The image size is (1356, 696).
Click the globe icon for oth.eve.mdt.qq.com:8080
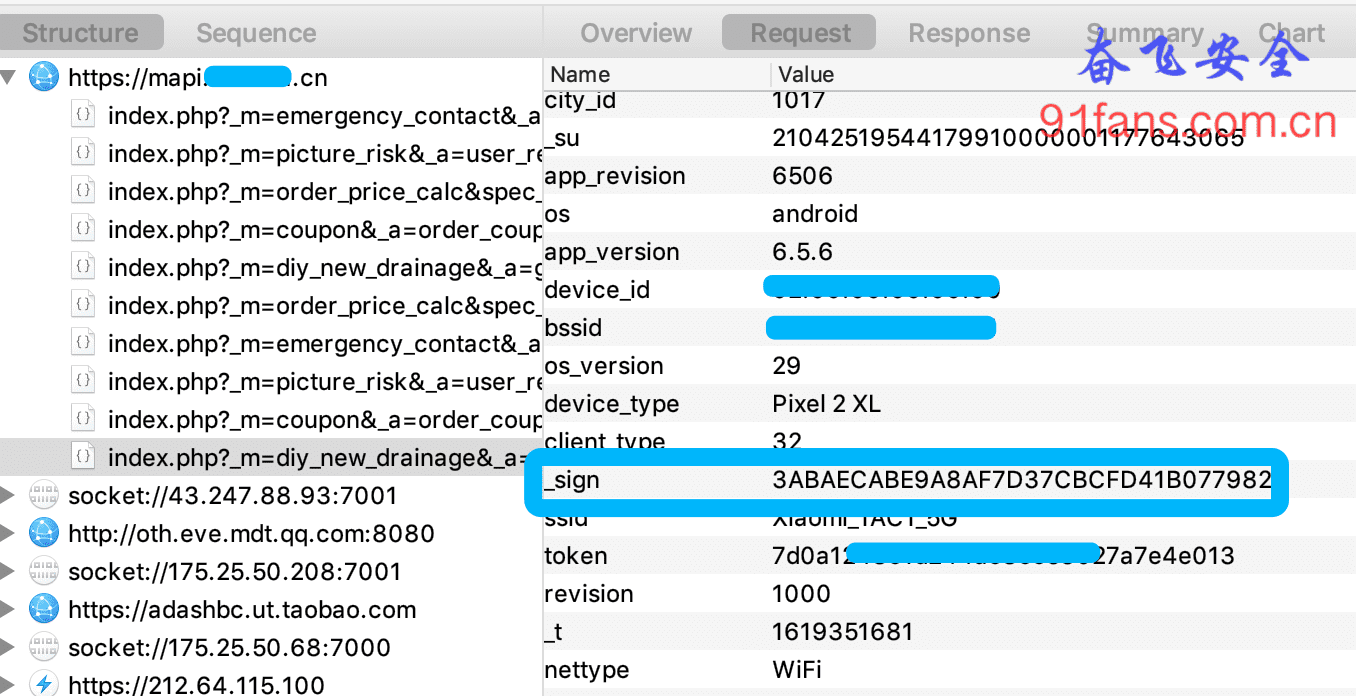(44, 533)
